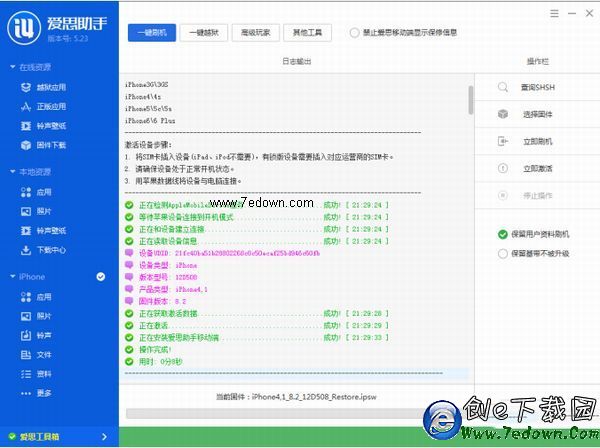Open 铃声 under the iPhone section
The image size is (600, 448).
click(36, 336)
